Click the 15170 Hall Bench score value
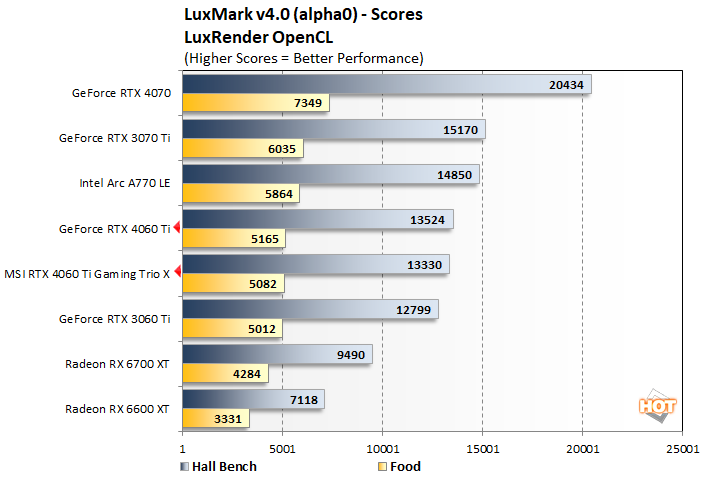 pos(460,130)
